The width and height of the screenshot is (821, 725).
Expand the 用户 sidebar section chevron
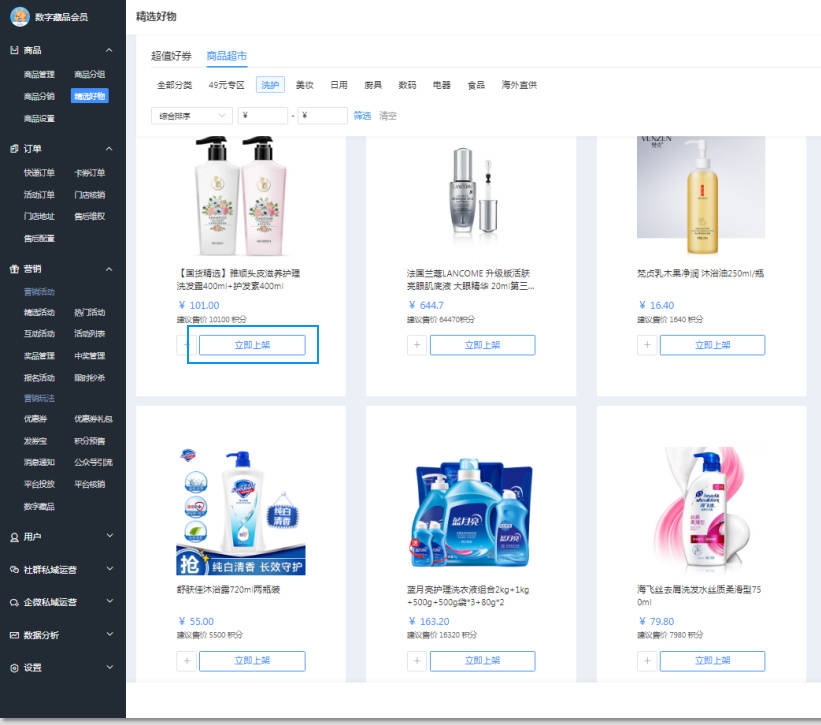click(x=109, y=536)
